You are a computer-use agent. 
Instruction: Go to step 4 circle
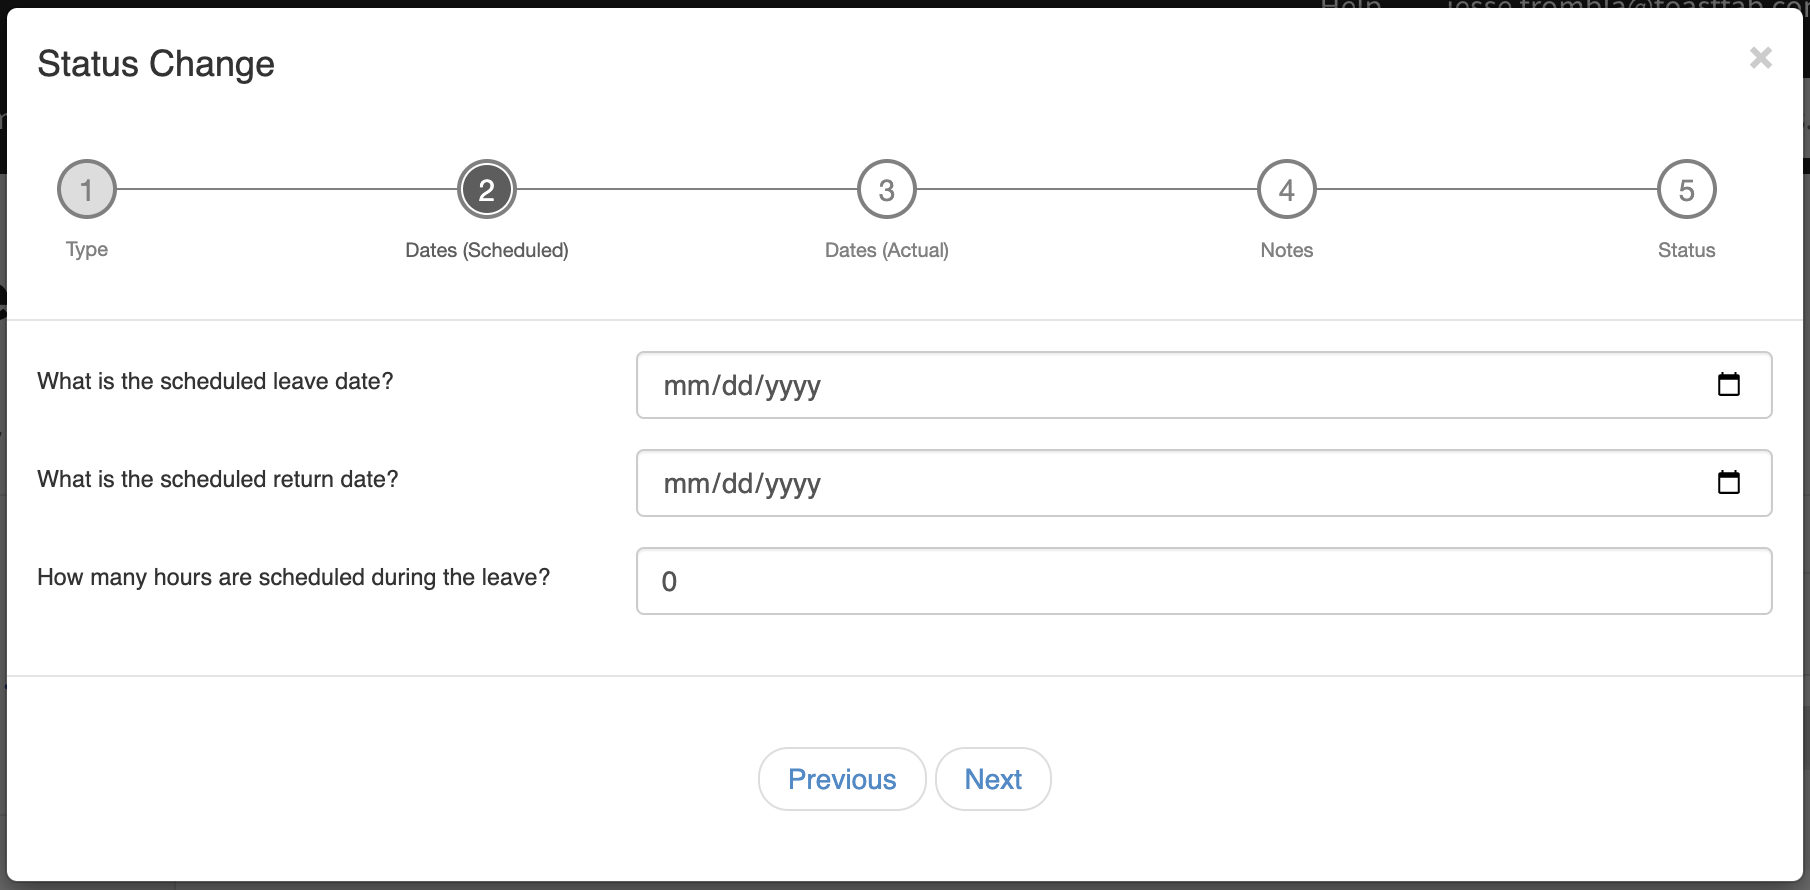point(1287,189)
